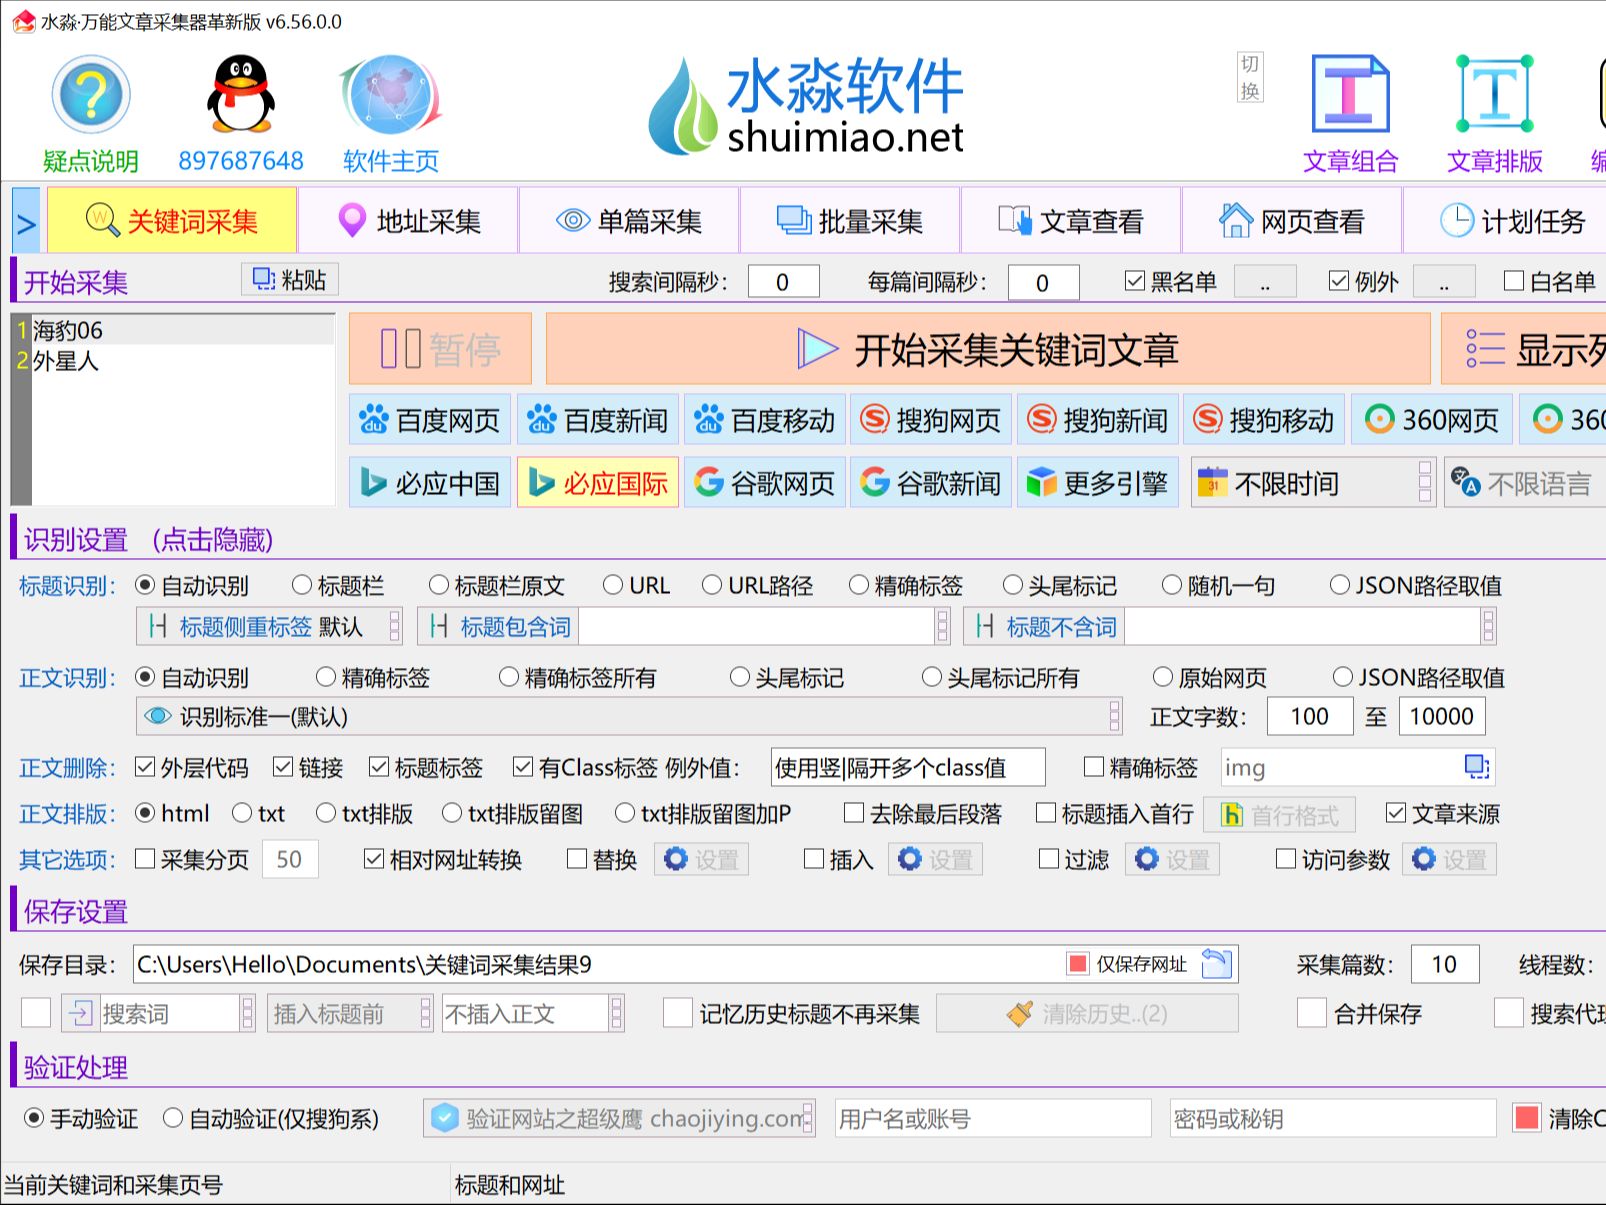Toggle the 黑名单 checkbox
1606x1205 pixels.
coord(1134,281)
